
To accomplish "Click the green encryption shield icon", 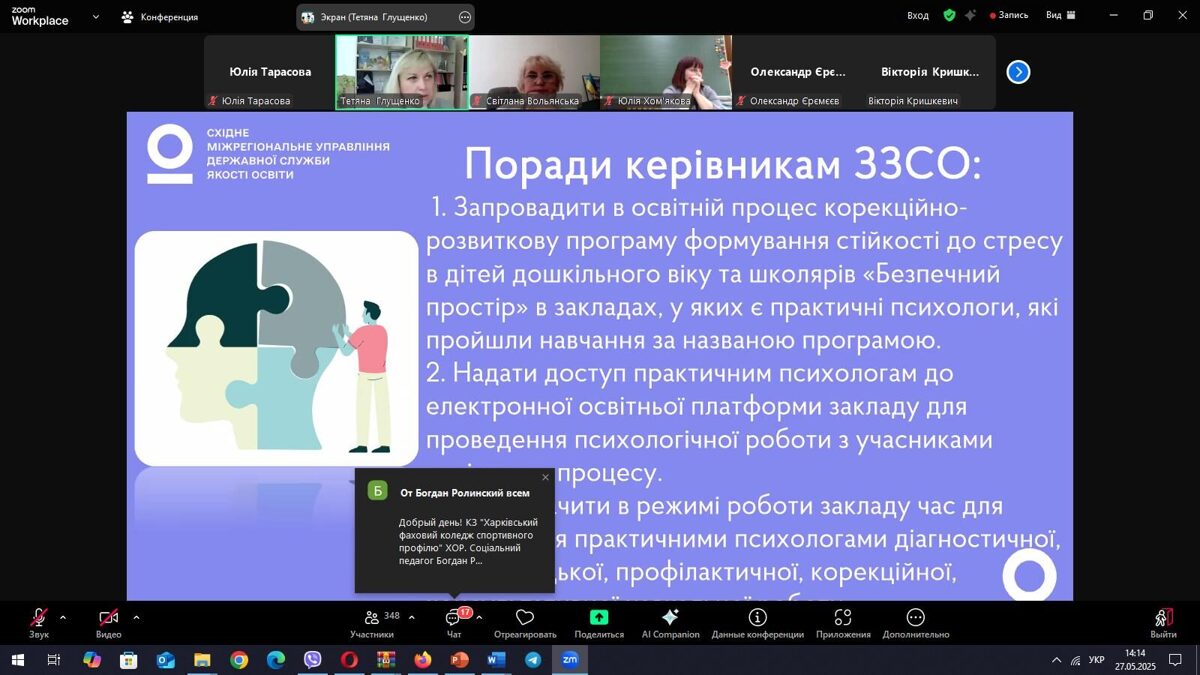I will pyautogui.click(x=949, y=15).
